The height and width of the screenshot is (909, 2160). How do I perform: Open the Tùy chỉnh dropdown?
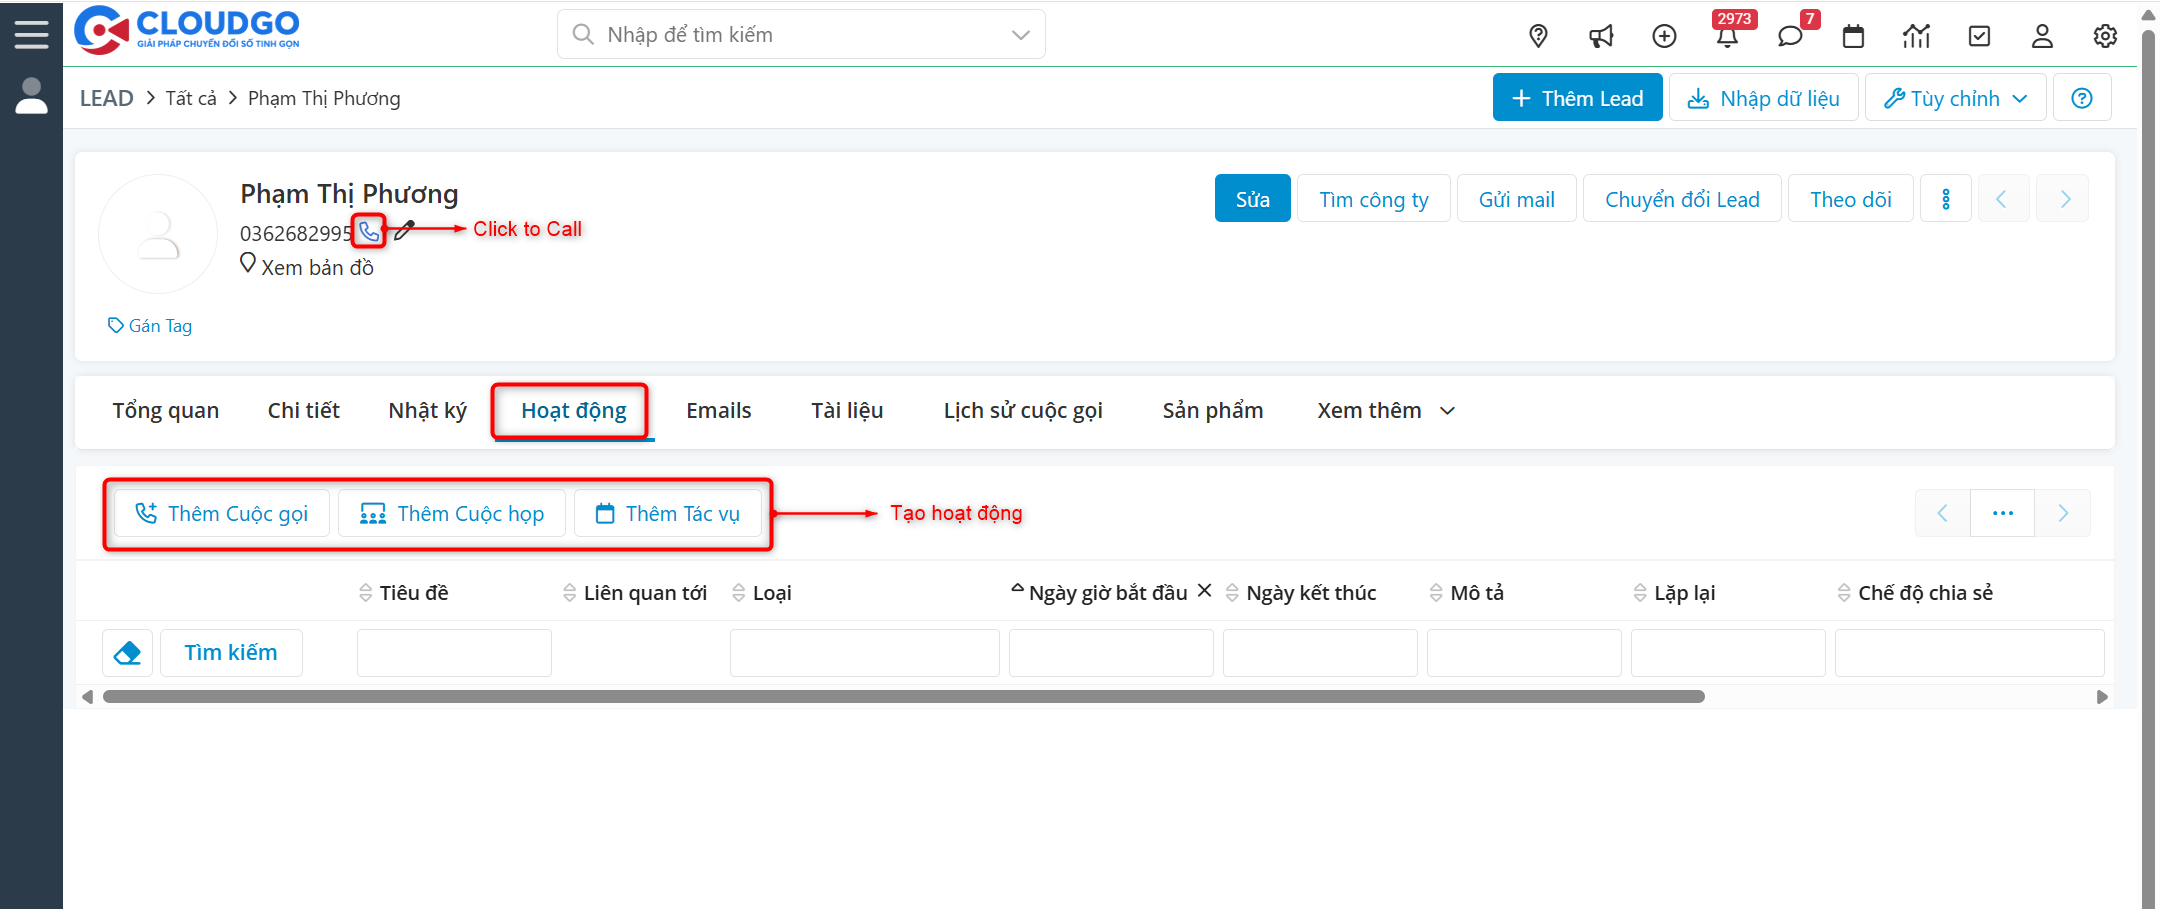[x=1954, y=97]
